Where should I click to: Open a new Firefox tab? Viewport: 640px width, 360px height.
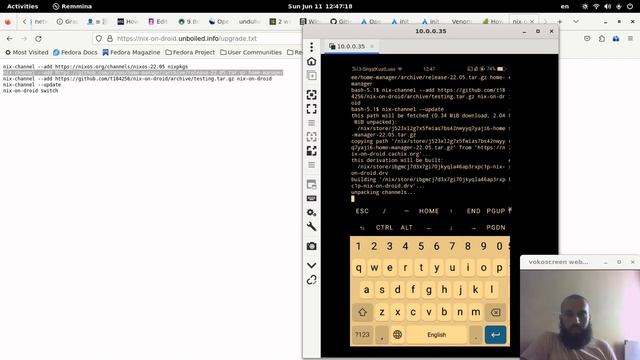pos(560,22)
